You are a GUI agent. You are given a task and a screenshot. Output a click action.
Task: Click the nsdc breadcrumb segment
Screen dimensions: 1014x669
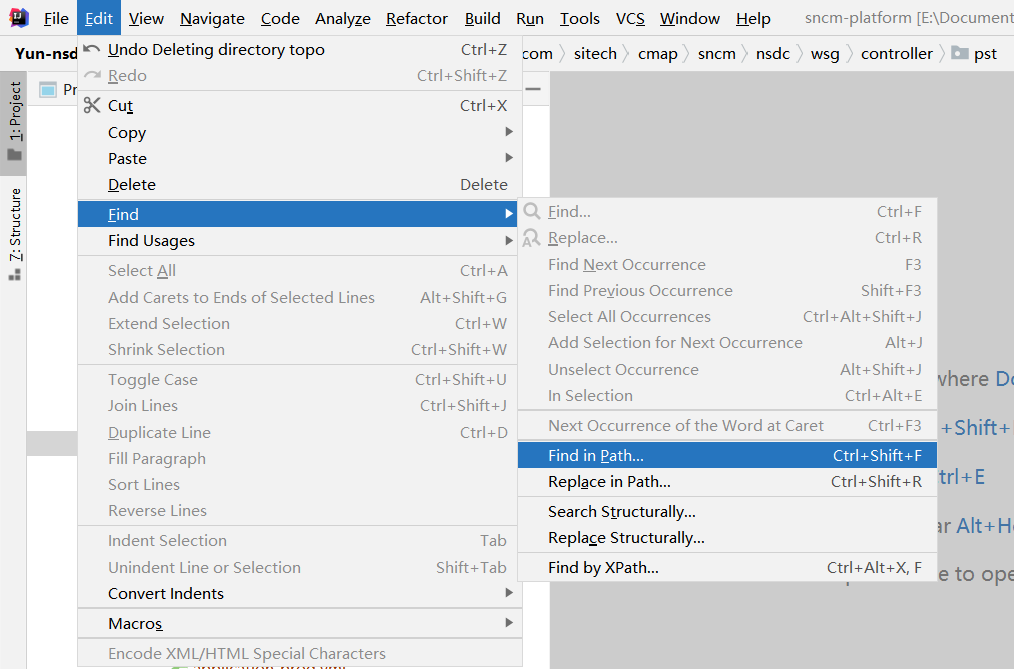pos(773,54)
